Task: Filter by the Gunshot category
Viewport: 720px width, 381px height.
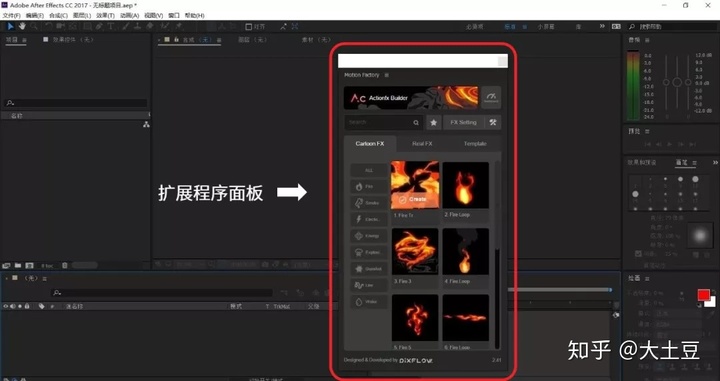Action: [369, 269]
